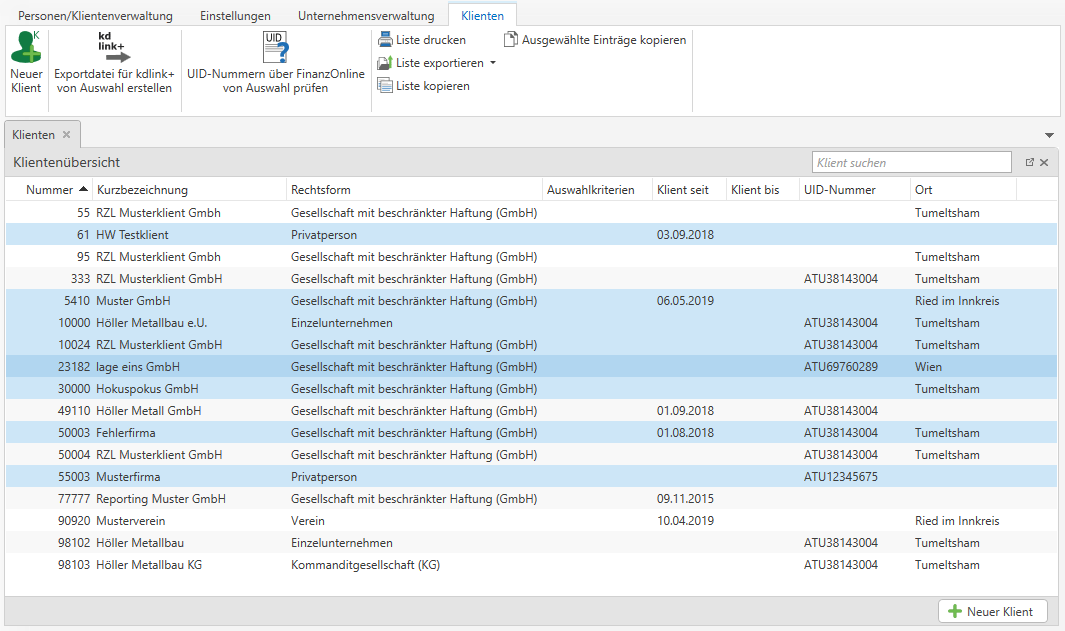Sort by the Rechtsform column header

(x=320, y=190)
